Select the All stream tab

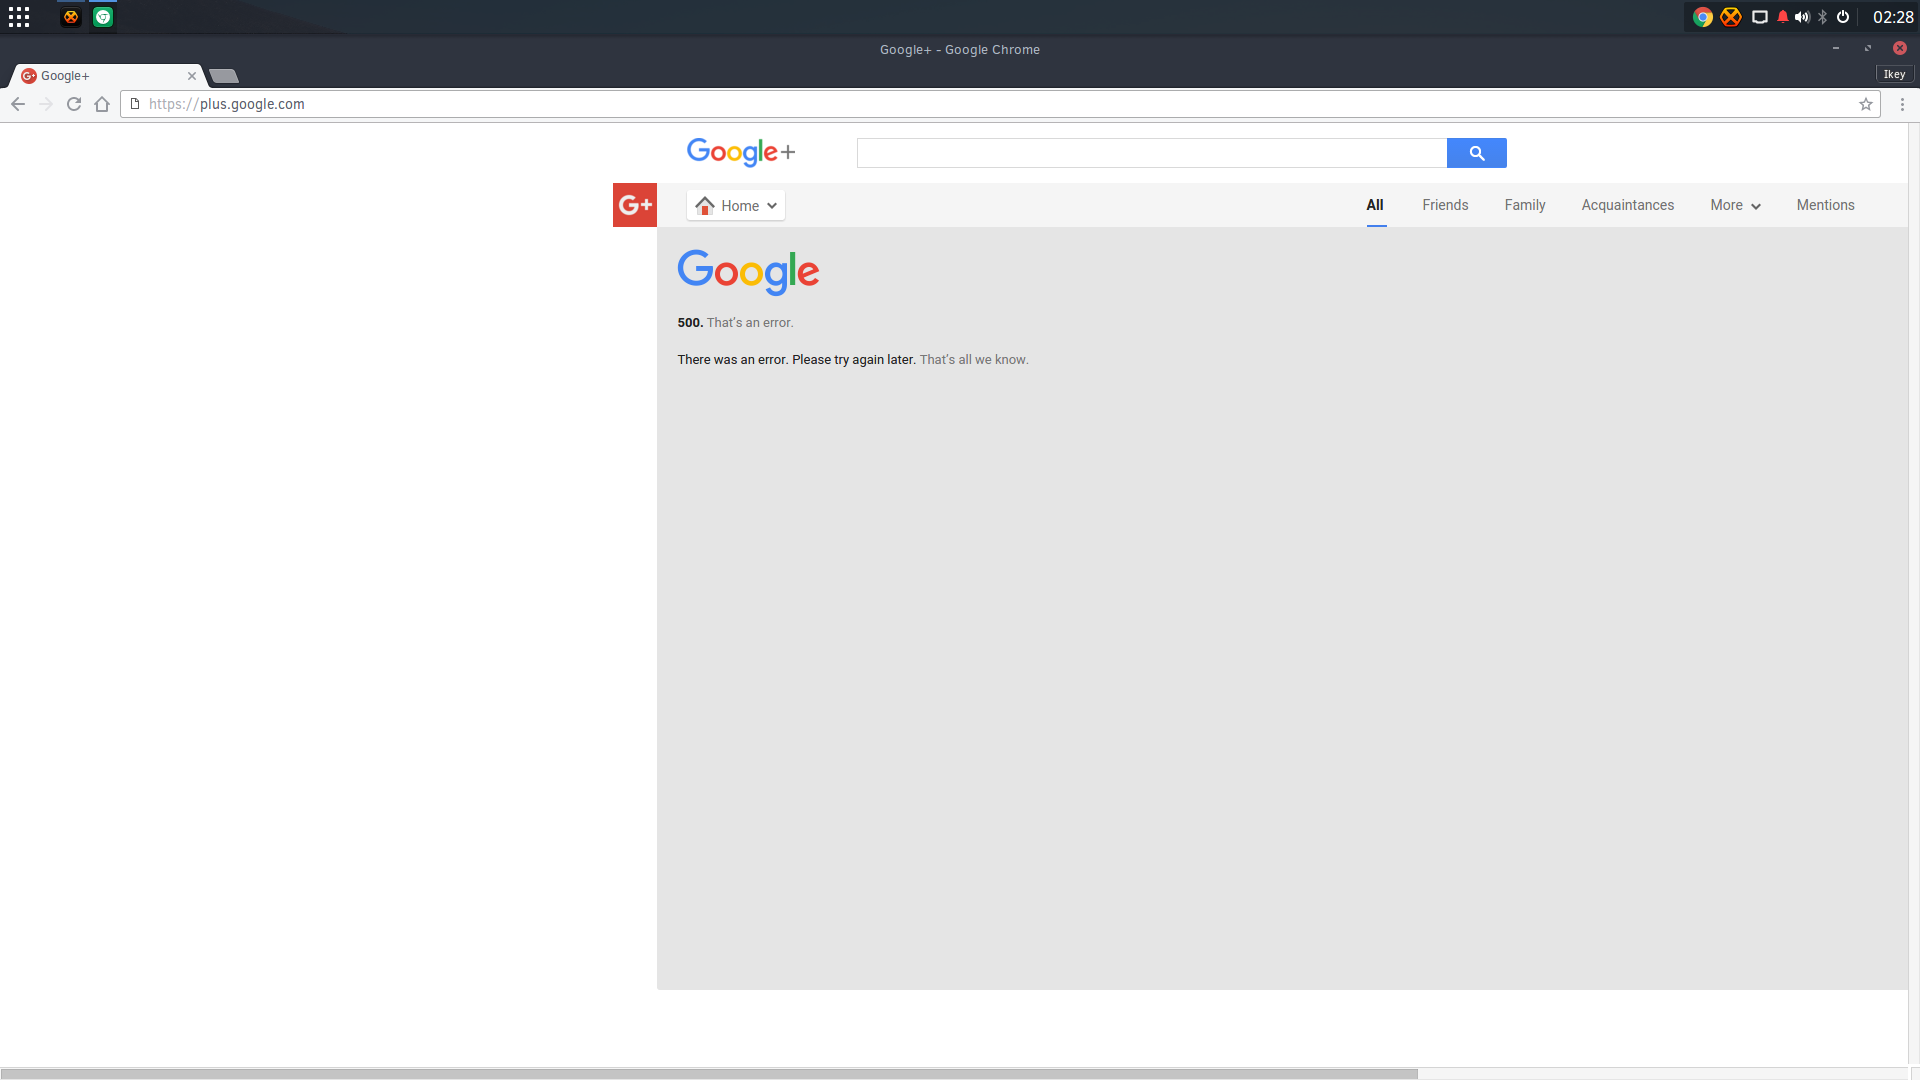1375,205
